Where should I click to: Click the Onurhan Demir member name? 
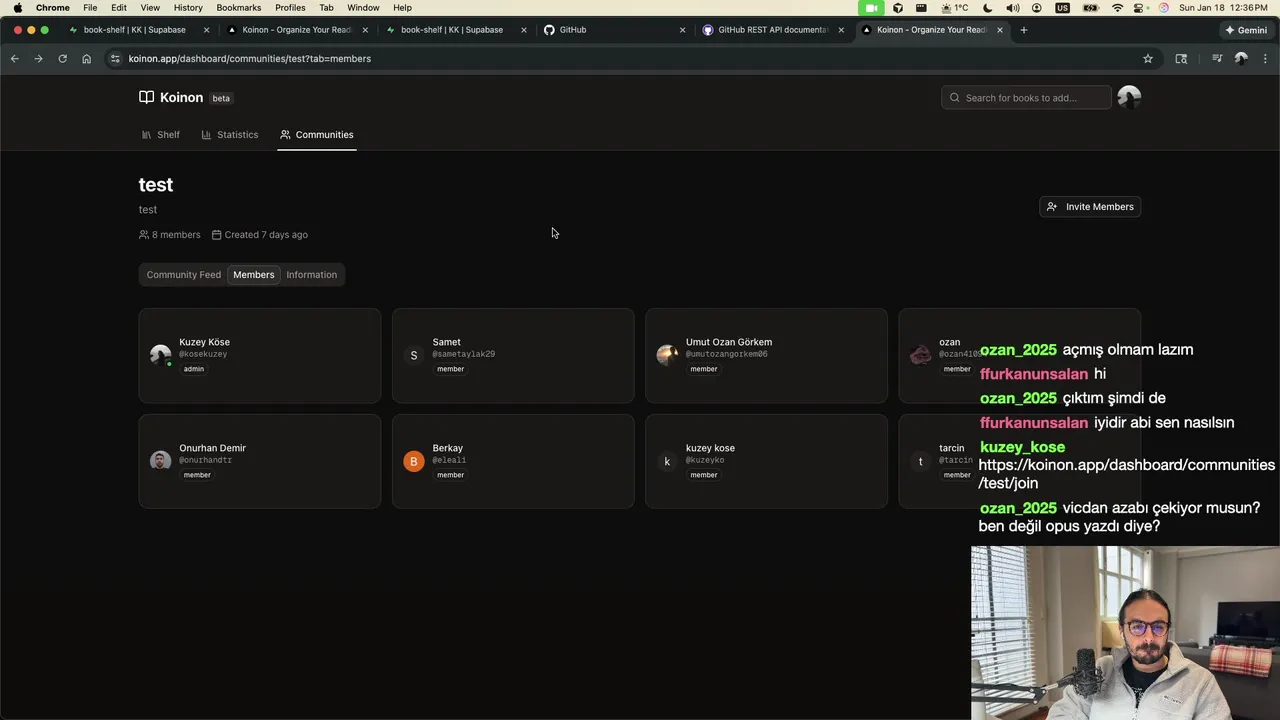click(x=212, y=448)
